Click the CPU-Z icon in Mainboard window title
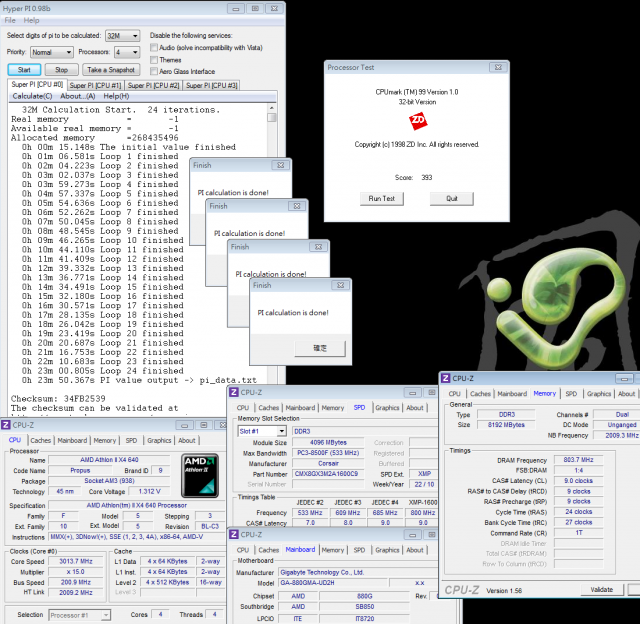640x624 pixels. pos(234,534)
